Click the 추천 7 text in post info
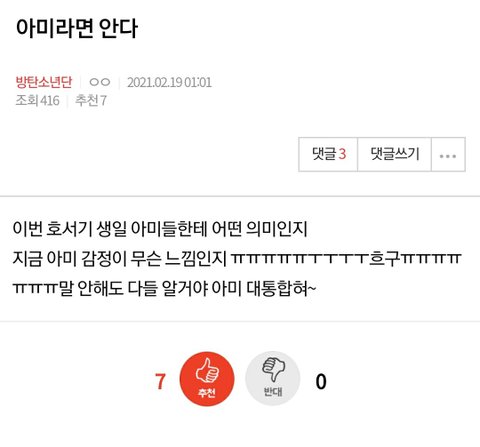 click(91, 100)
